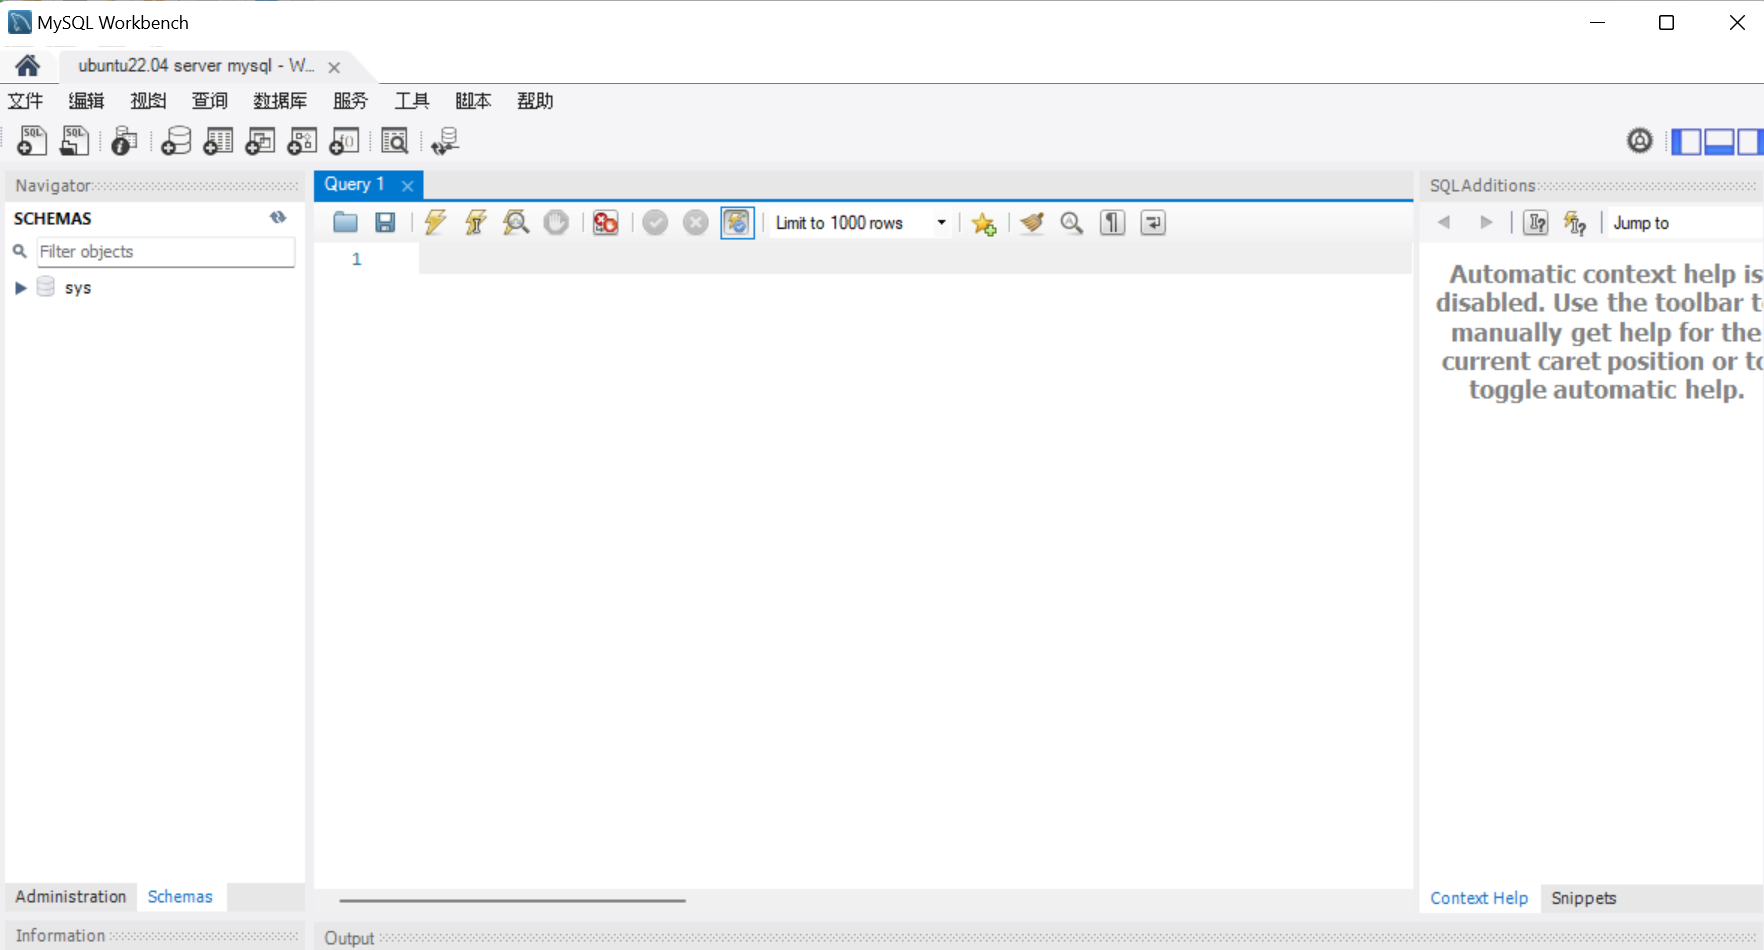Open a SQL script file in new tab

(73, 140)
